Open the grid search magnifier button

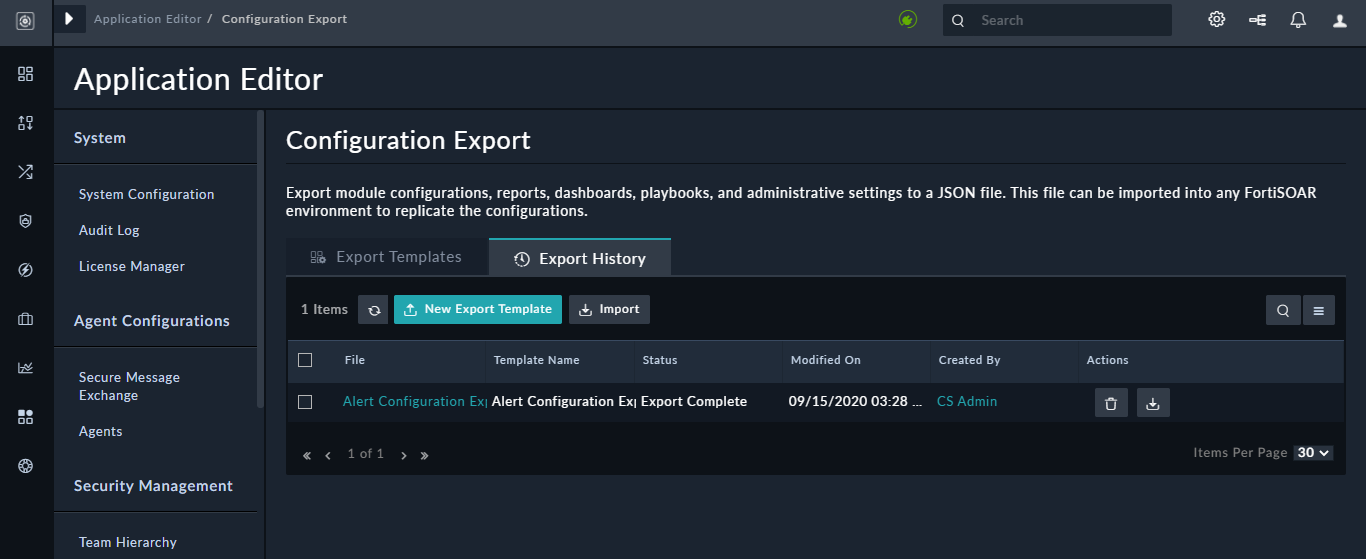point(1283,310)
